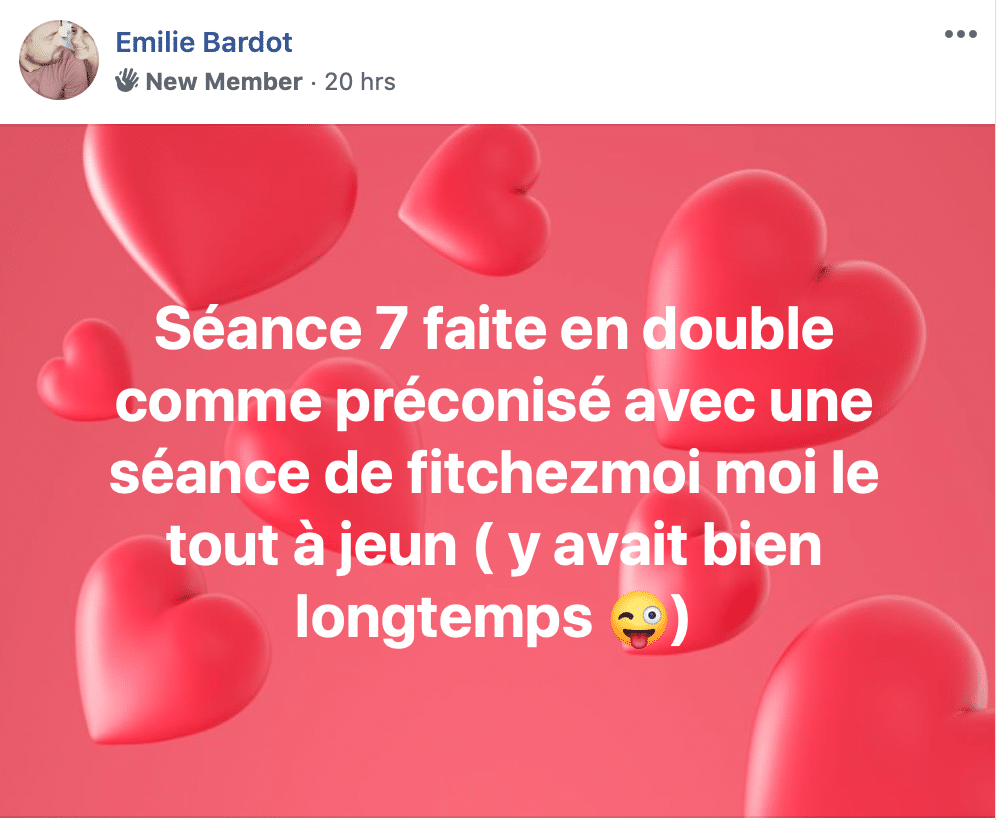Screen dimensions: 996x820
Task: Click the phrase 'tout à jeun'
Action: [312, 545]
